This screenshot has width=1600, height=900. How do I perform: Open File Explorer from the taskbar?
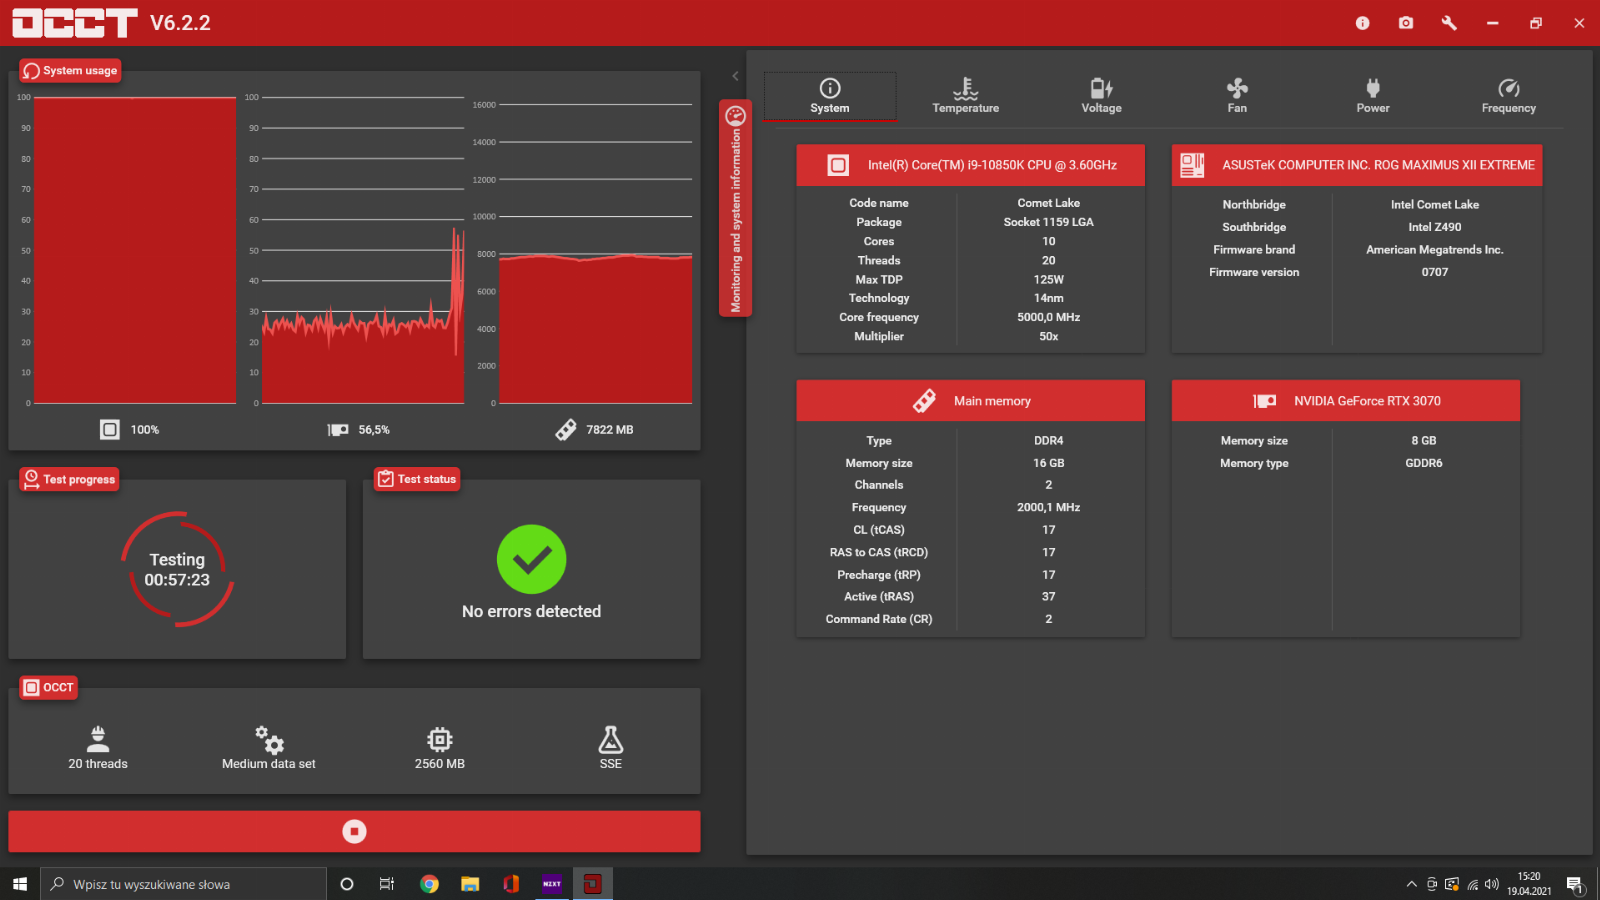tap(470, 884)
